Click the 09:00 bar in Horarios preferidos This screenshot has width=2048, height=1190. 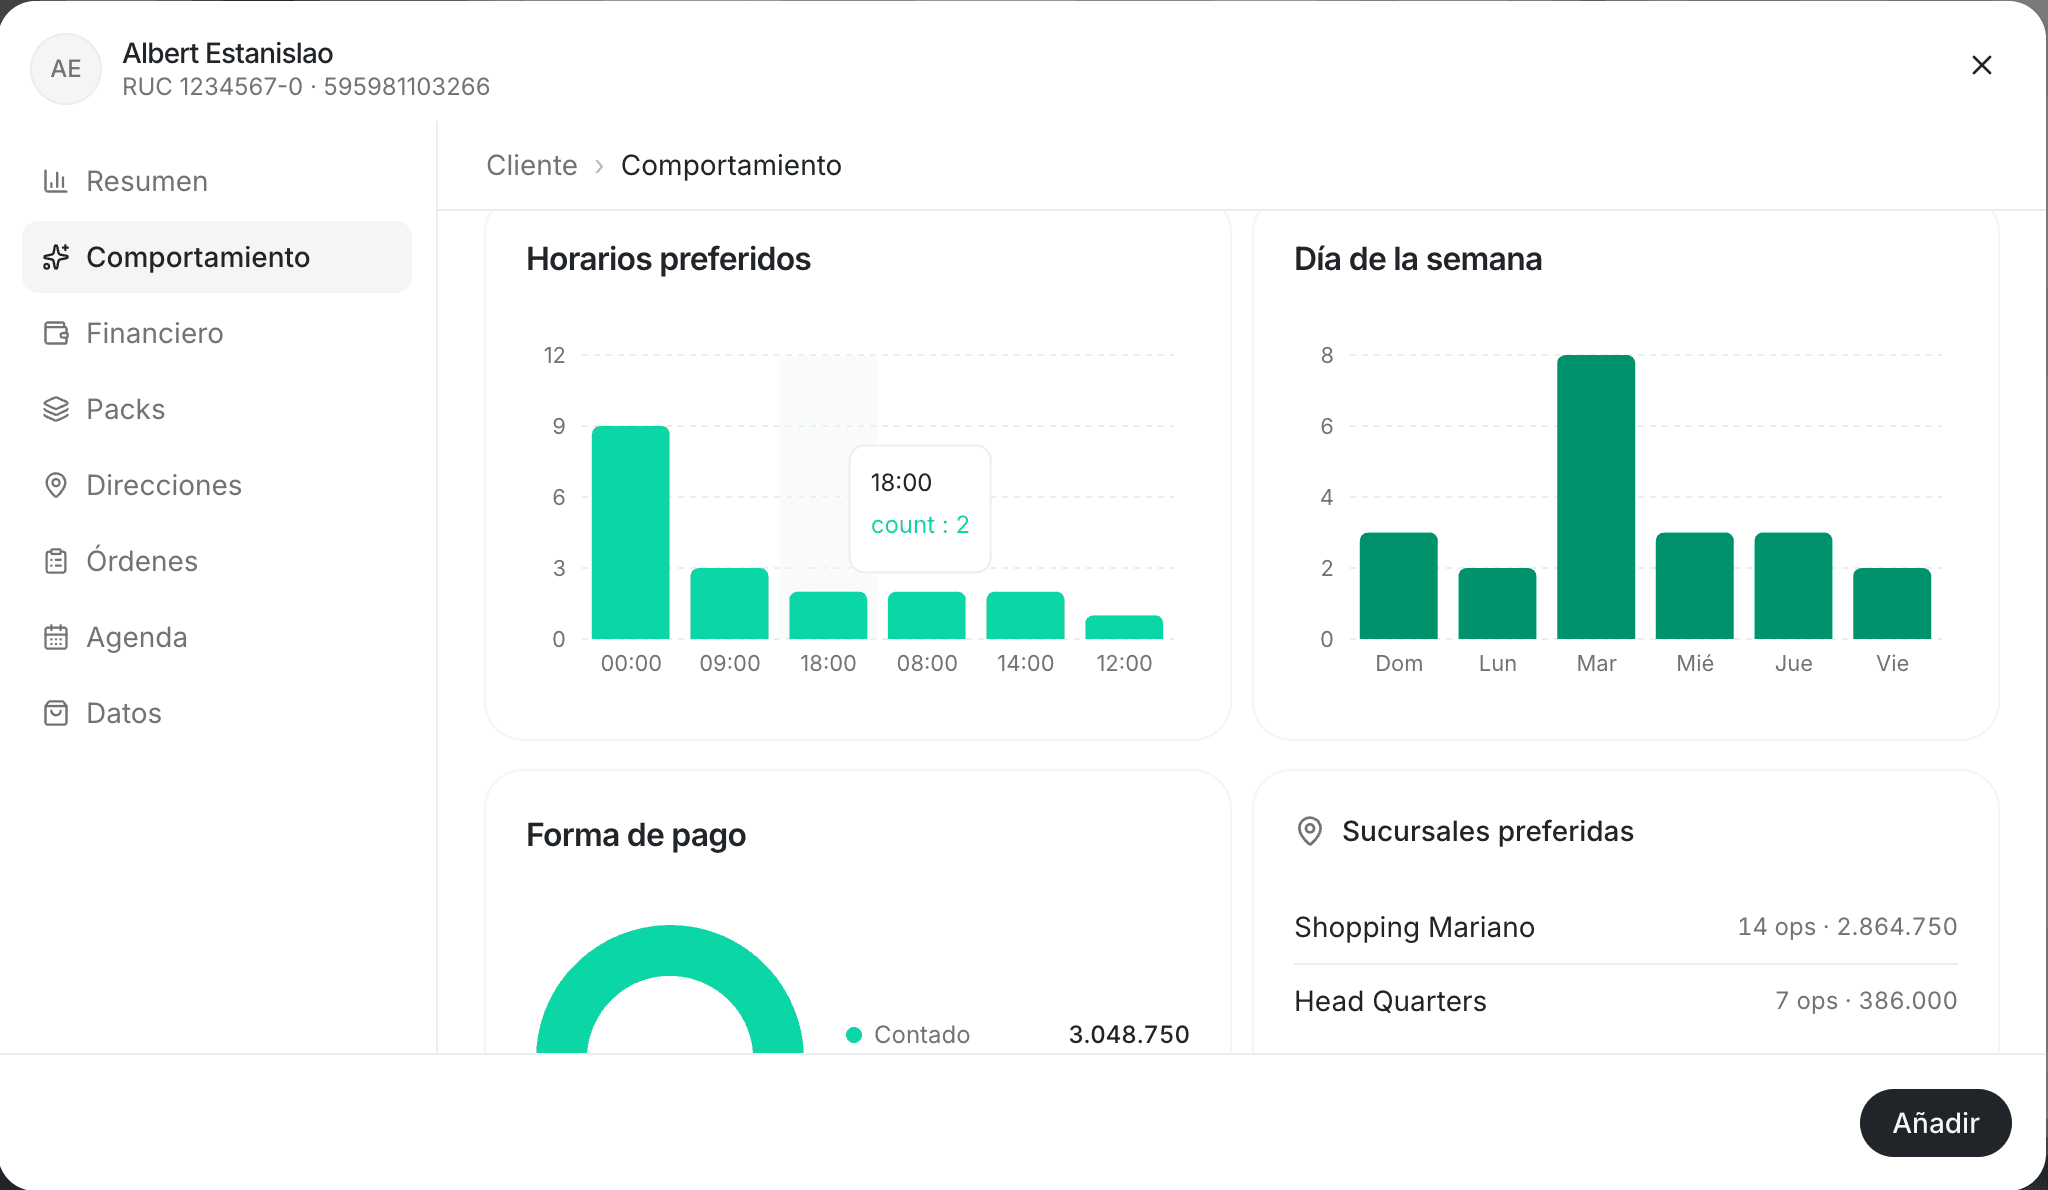tap(730, 603)
